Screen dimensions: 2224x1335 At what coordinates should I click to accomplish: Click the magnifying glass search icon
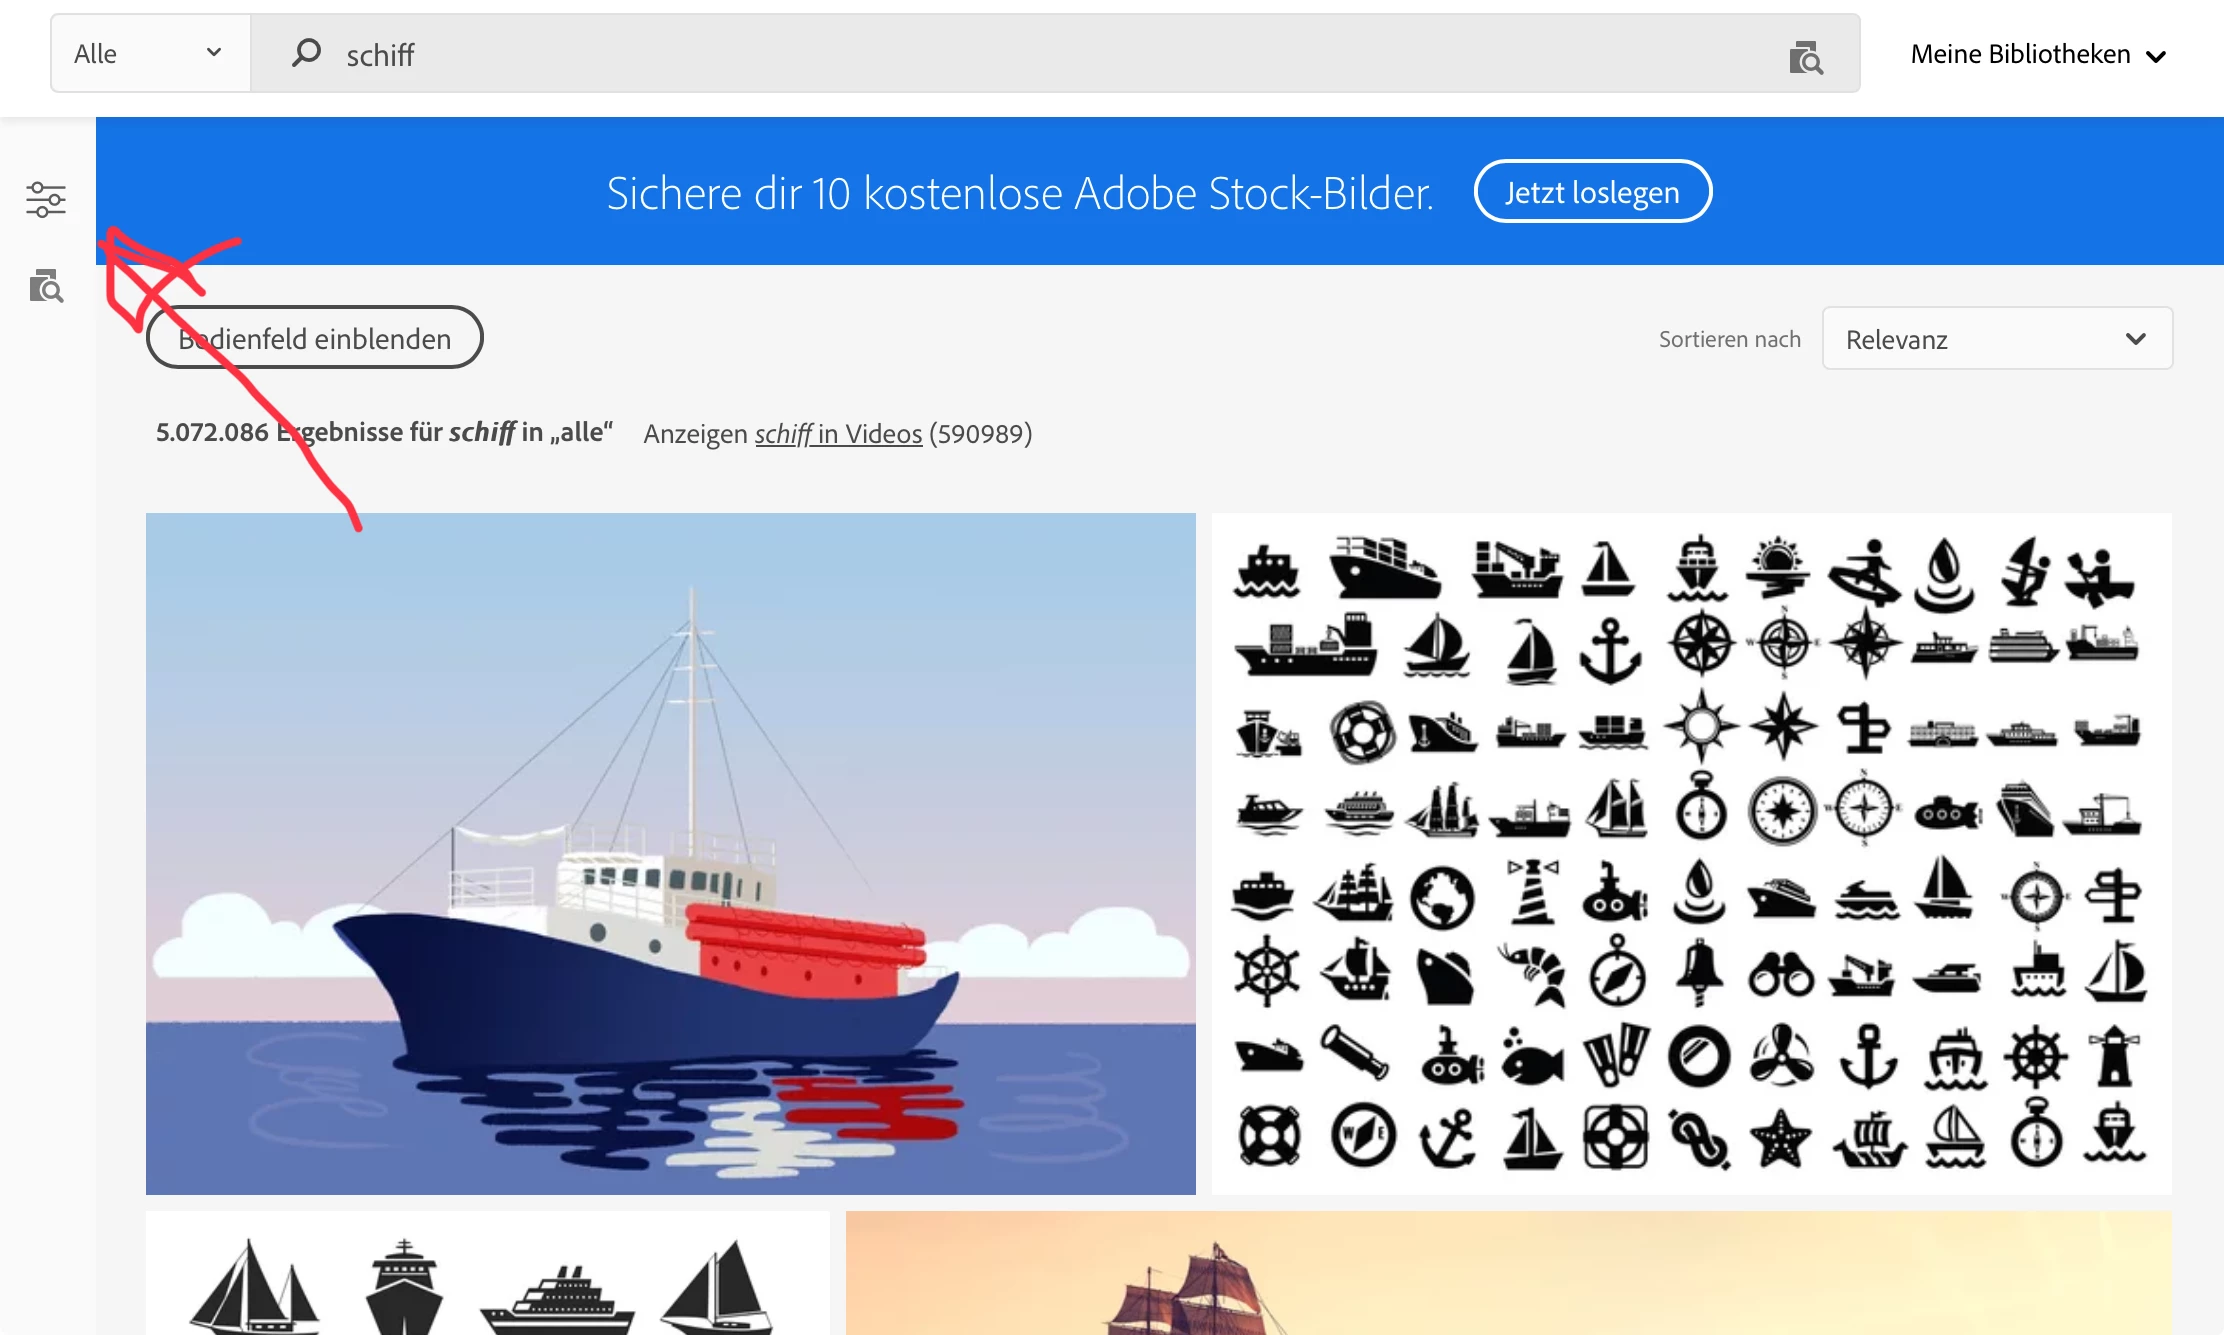pyautogui.click(x=306, y=53)
